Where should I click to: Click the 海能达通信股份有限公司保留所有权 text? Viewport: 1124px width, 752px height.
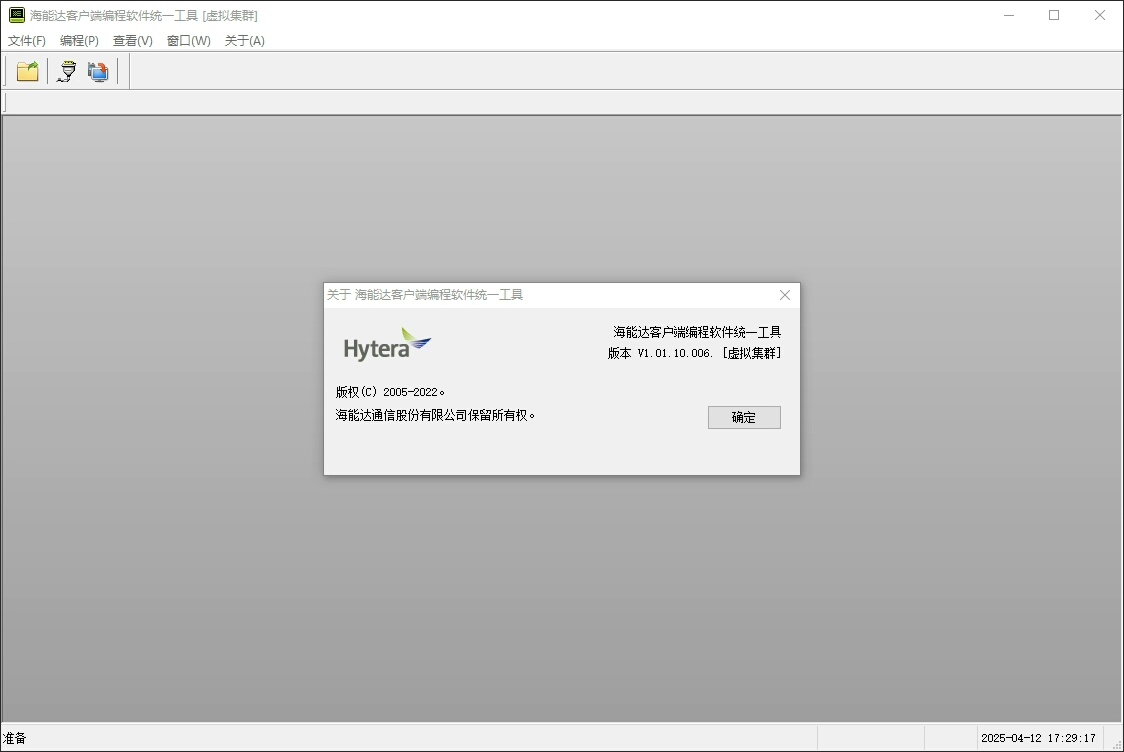coord(435,415)
